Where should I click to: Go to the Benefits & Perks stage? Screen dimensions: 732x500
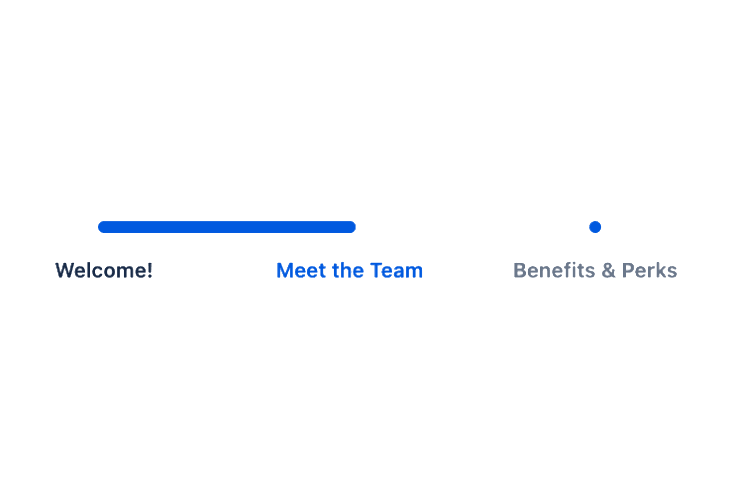coord(595,270)
